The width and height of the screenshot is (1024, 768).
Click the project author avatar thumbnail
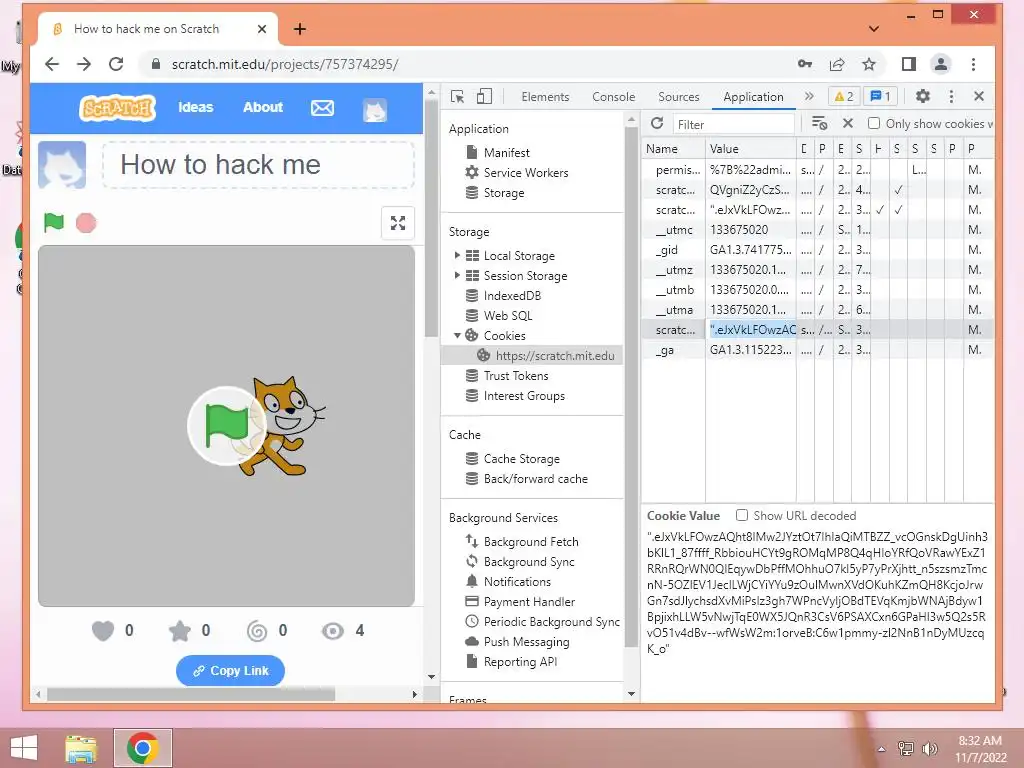62,165
